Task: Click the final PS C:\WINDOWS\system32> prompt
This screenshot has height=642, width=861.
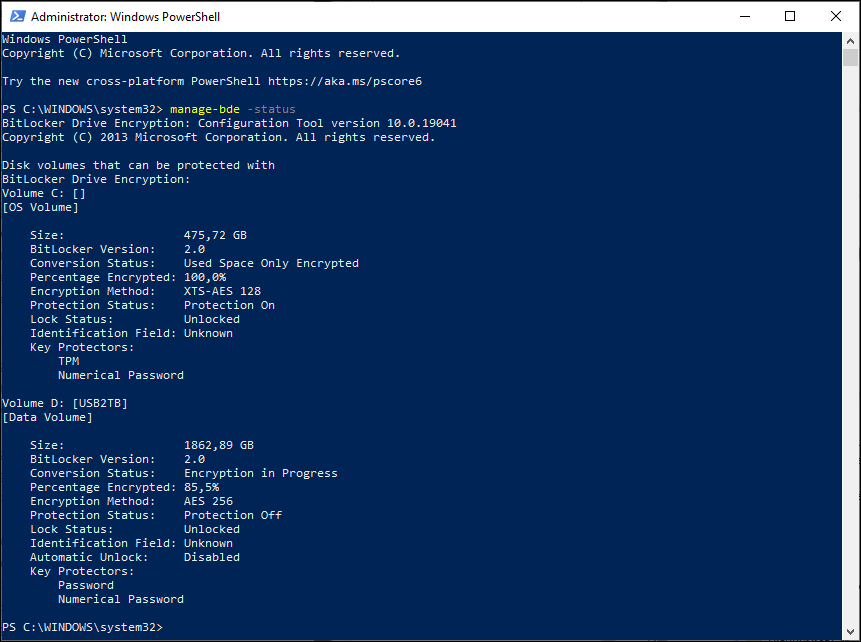Action: tap(83, 627)
